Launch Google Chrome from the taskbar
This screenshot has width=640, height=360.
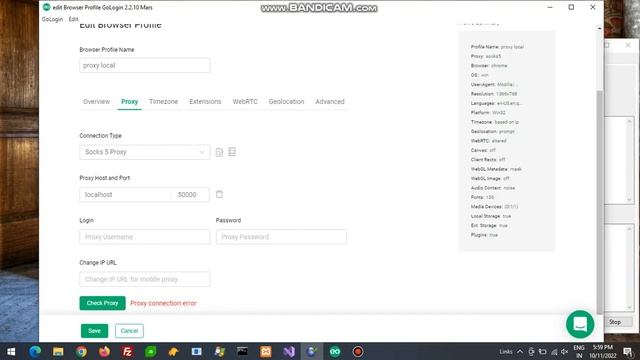click(81, 351)
